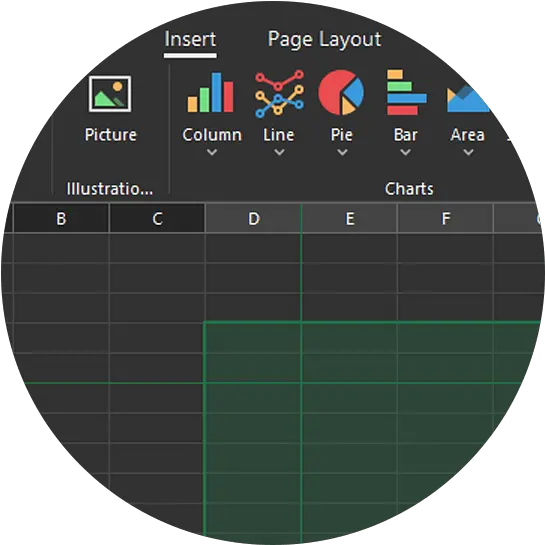545x545 pixels.
Task: Select column E header
Action: pos(350,218)
